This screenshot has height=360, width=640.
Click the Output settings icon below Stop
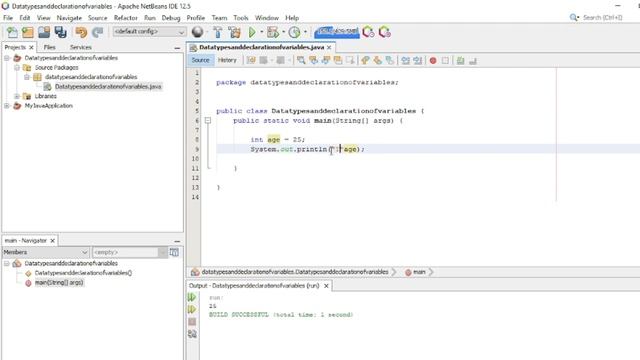192,334
